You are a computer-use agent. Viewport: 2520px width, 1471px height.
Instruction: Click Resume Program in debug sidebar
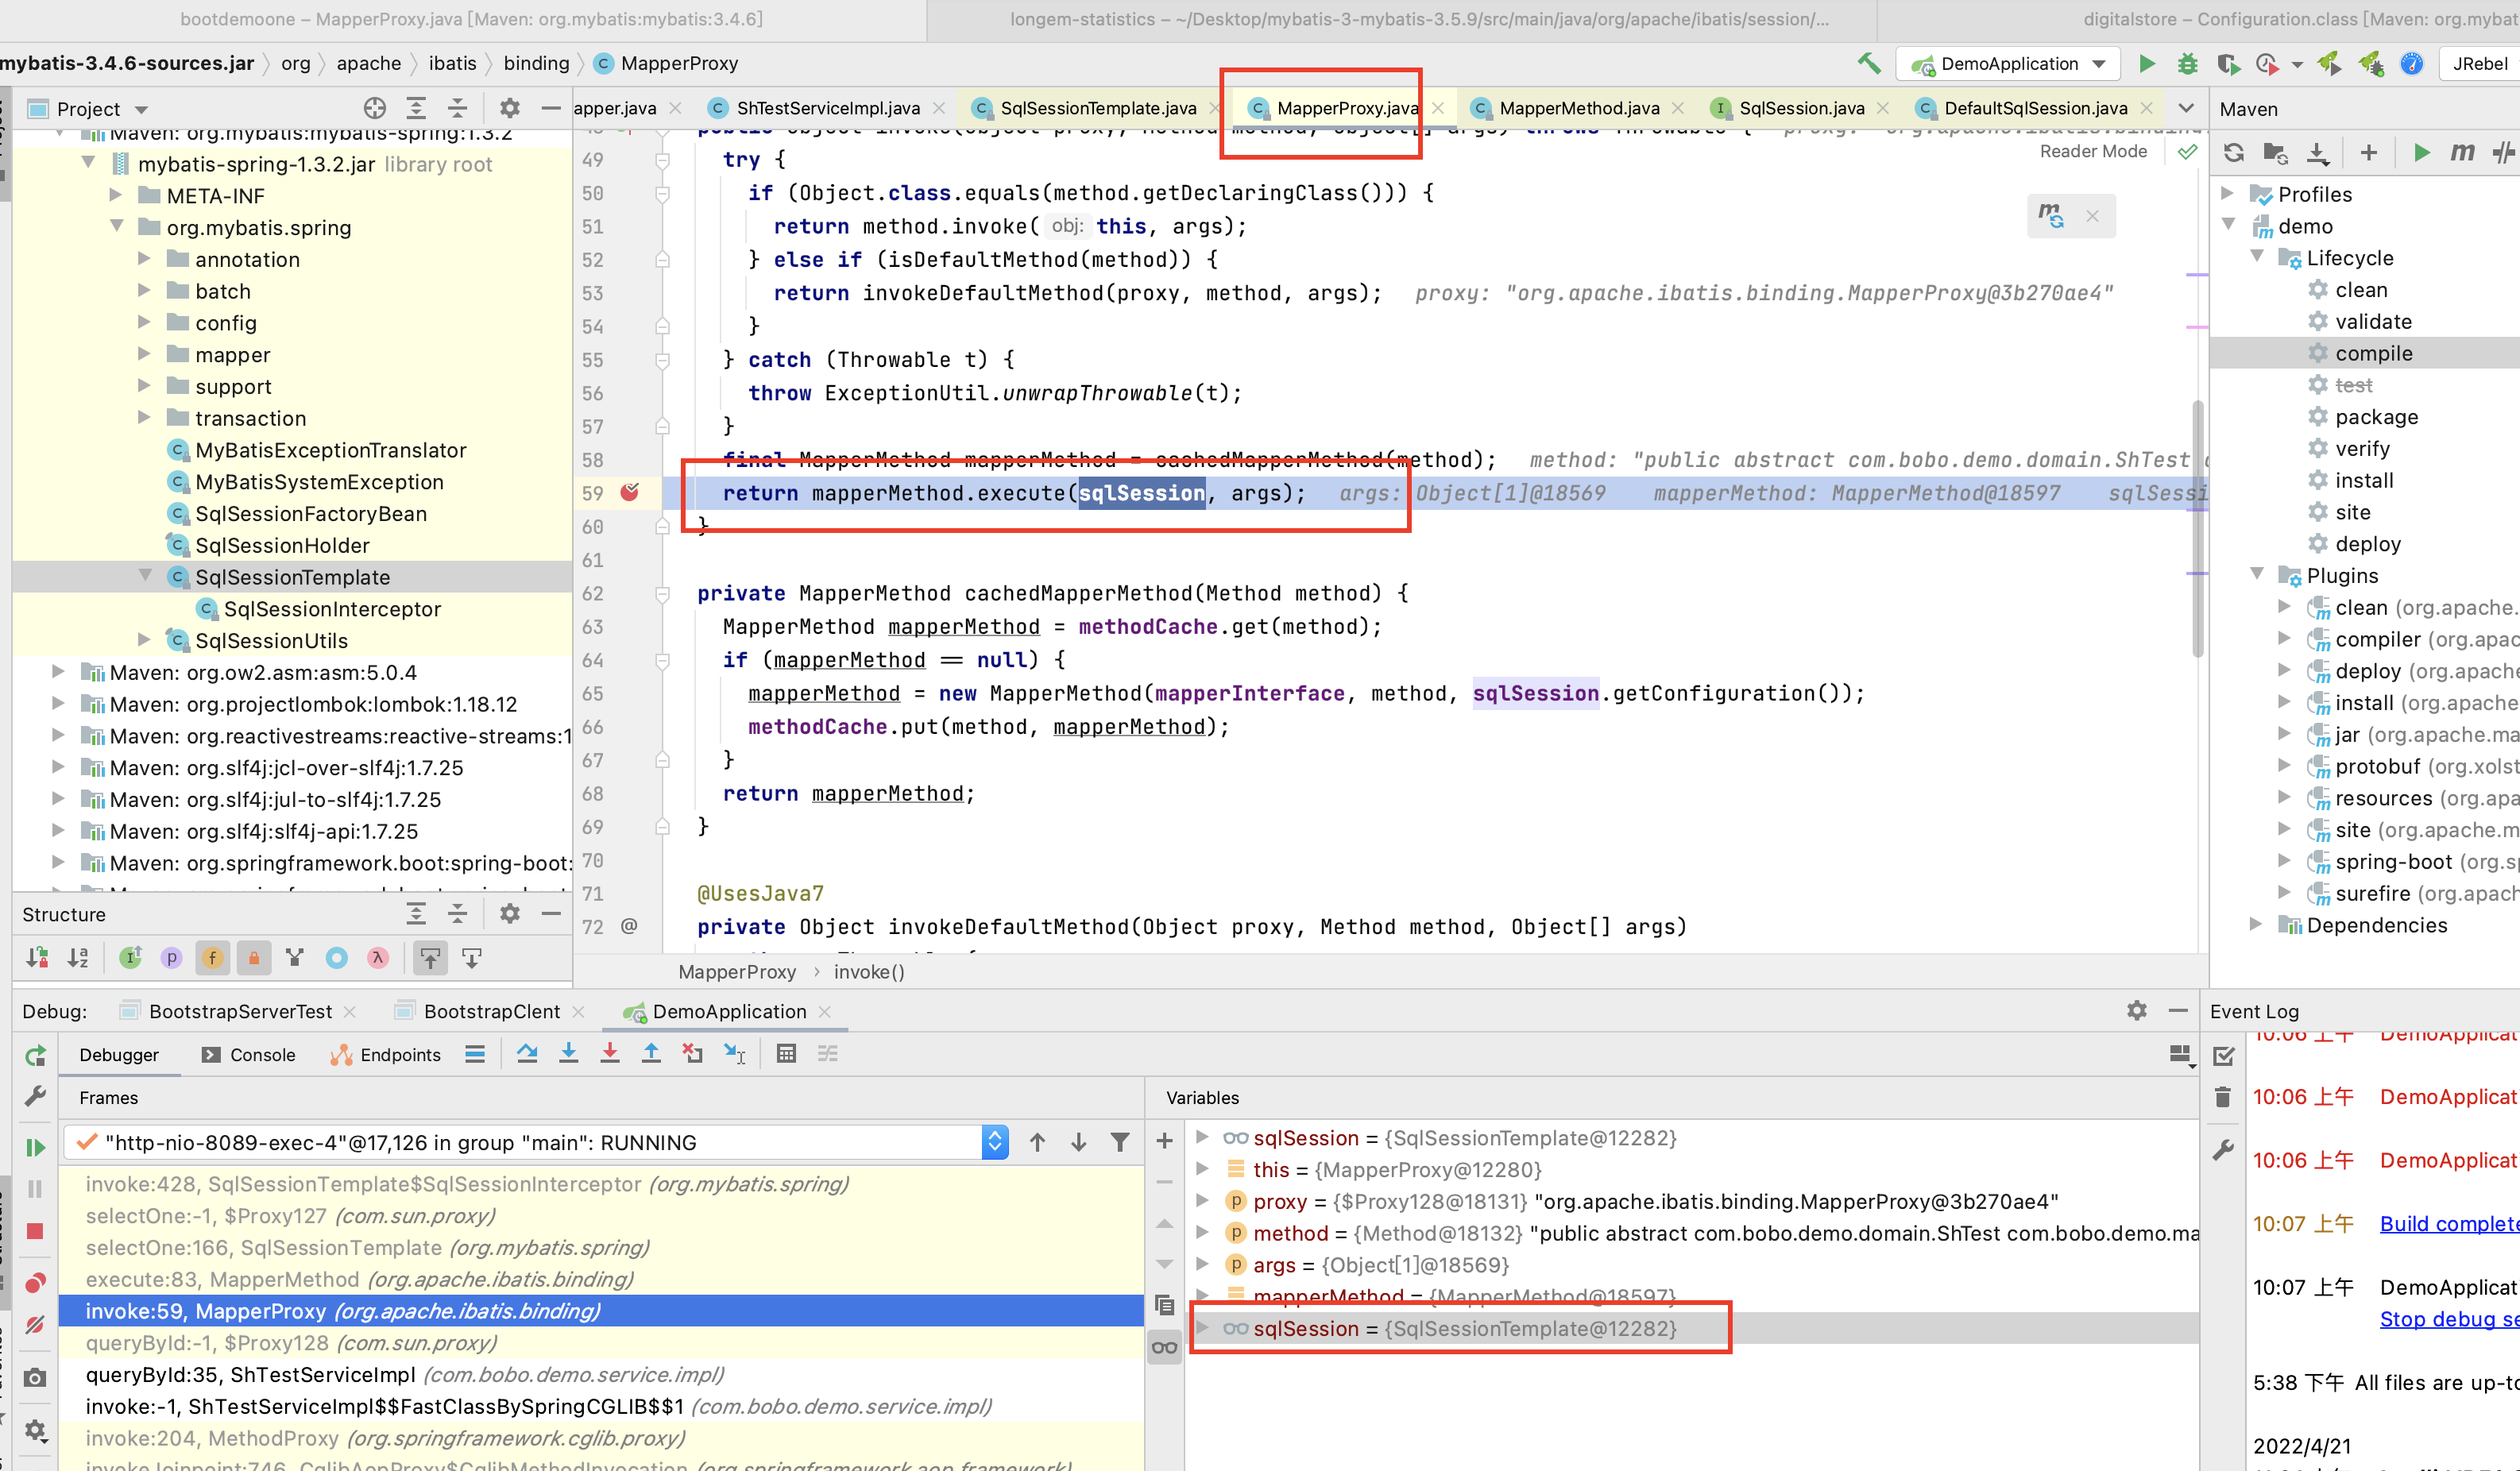[35, 1147]
